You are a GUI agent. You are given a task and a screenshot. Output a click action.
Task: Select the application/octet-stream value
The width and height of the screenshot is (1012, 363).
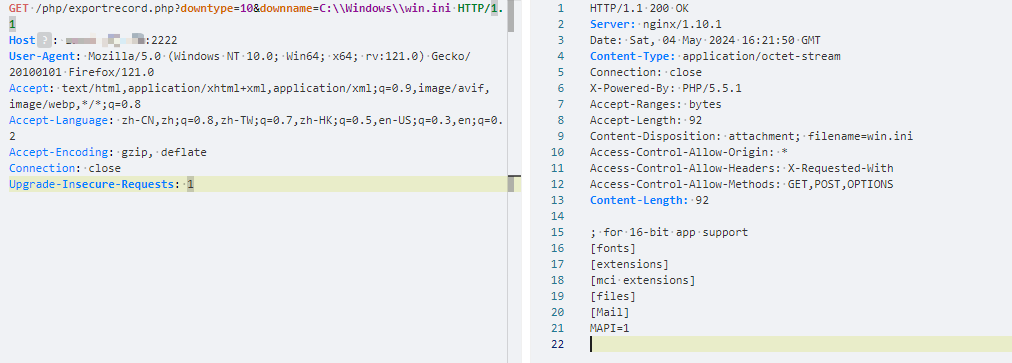coord(762,56)
